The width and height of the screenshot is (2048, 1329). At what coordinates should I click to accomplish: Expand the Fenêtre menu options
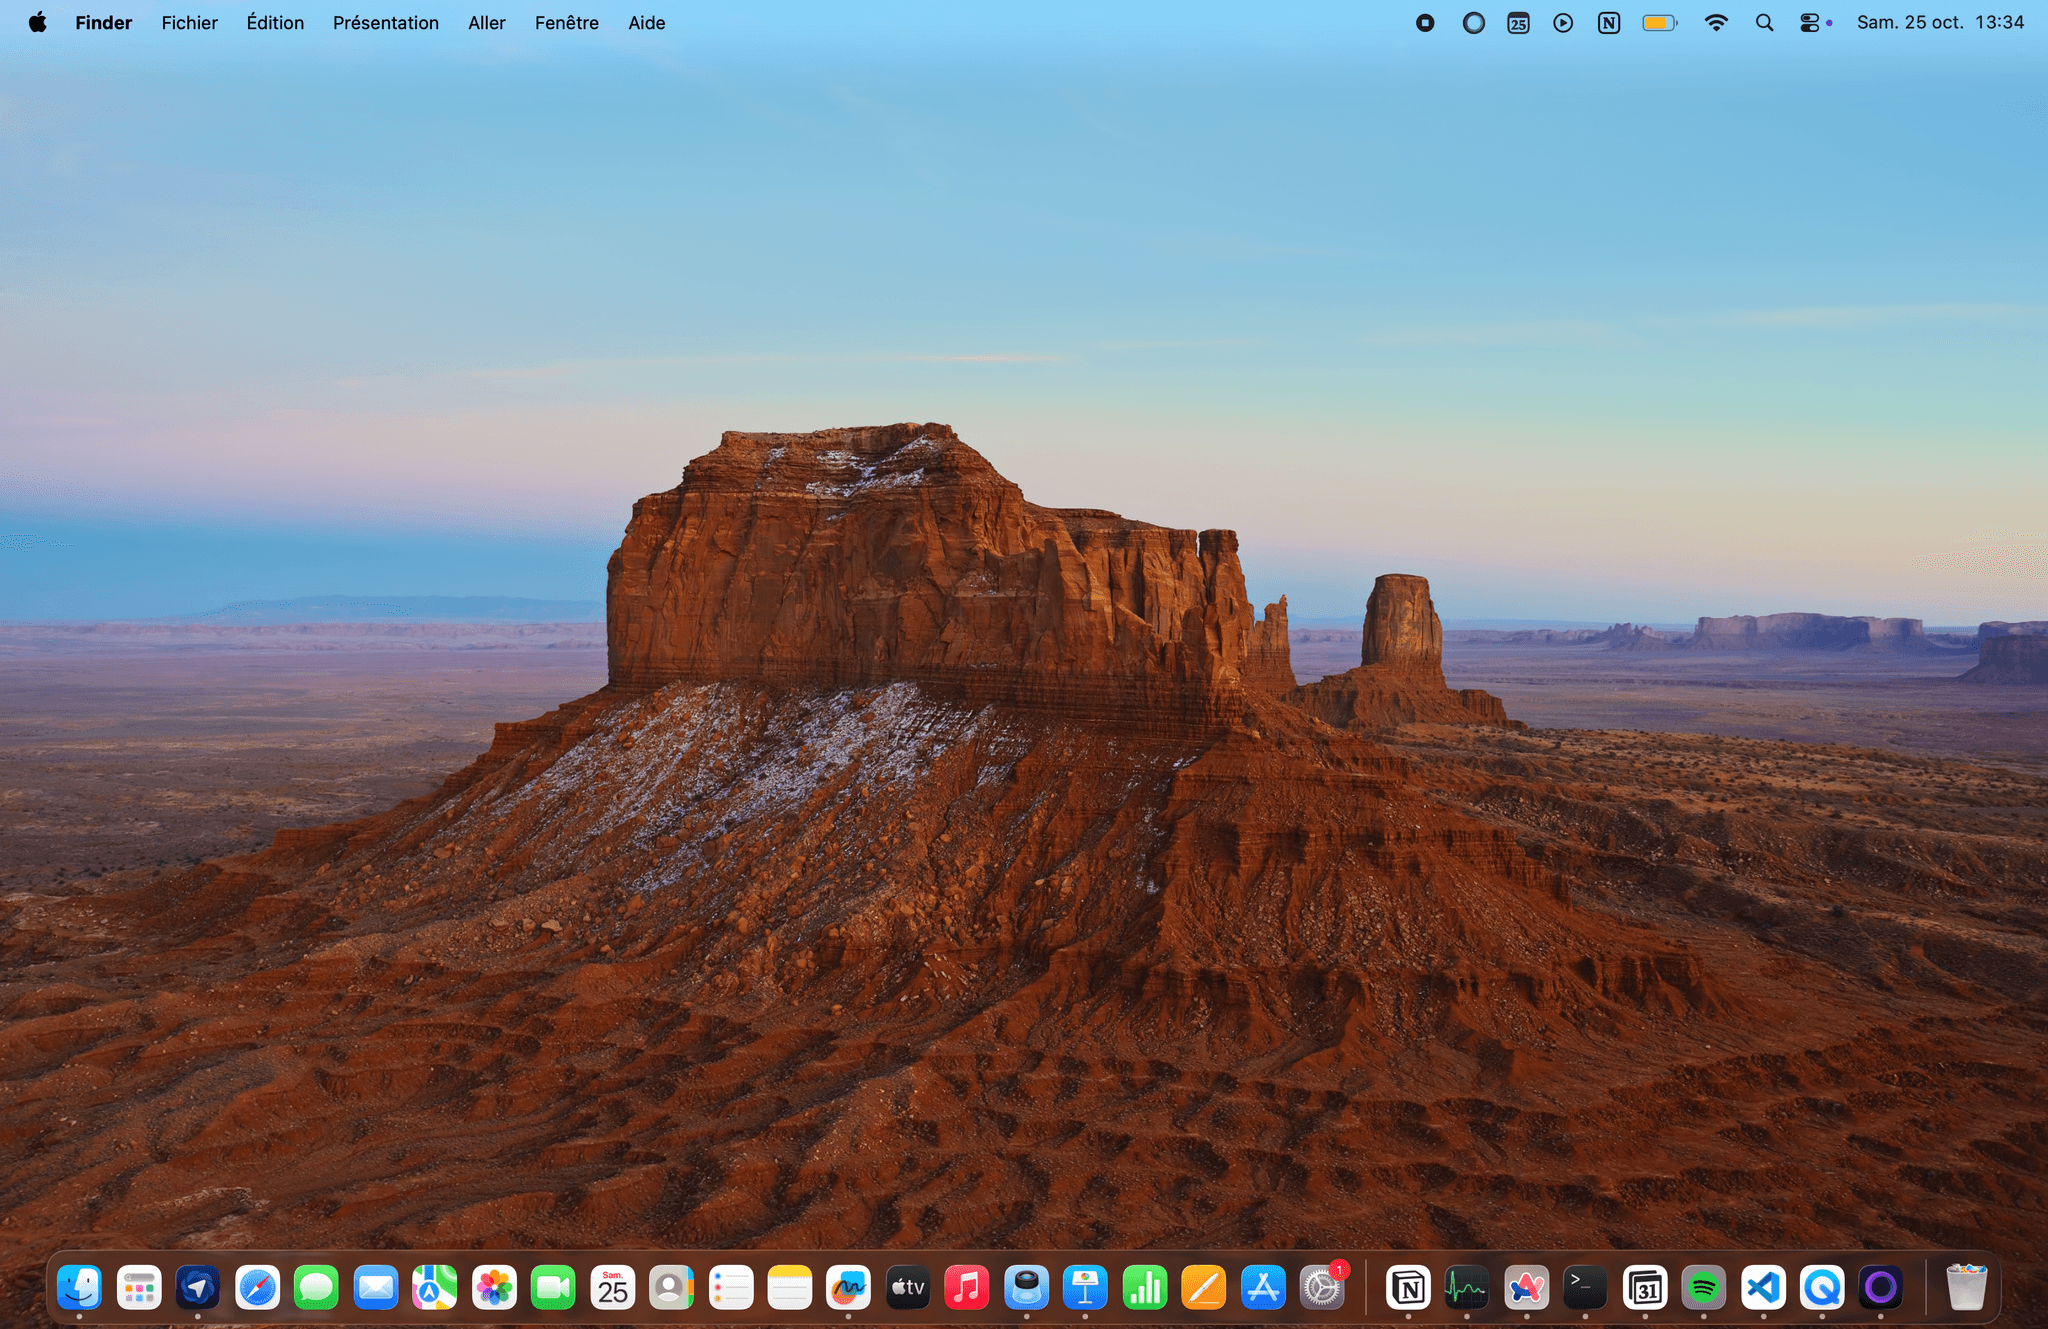(567, 22)
